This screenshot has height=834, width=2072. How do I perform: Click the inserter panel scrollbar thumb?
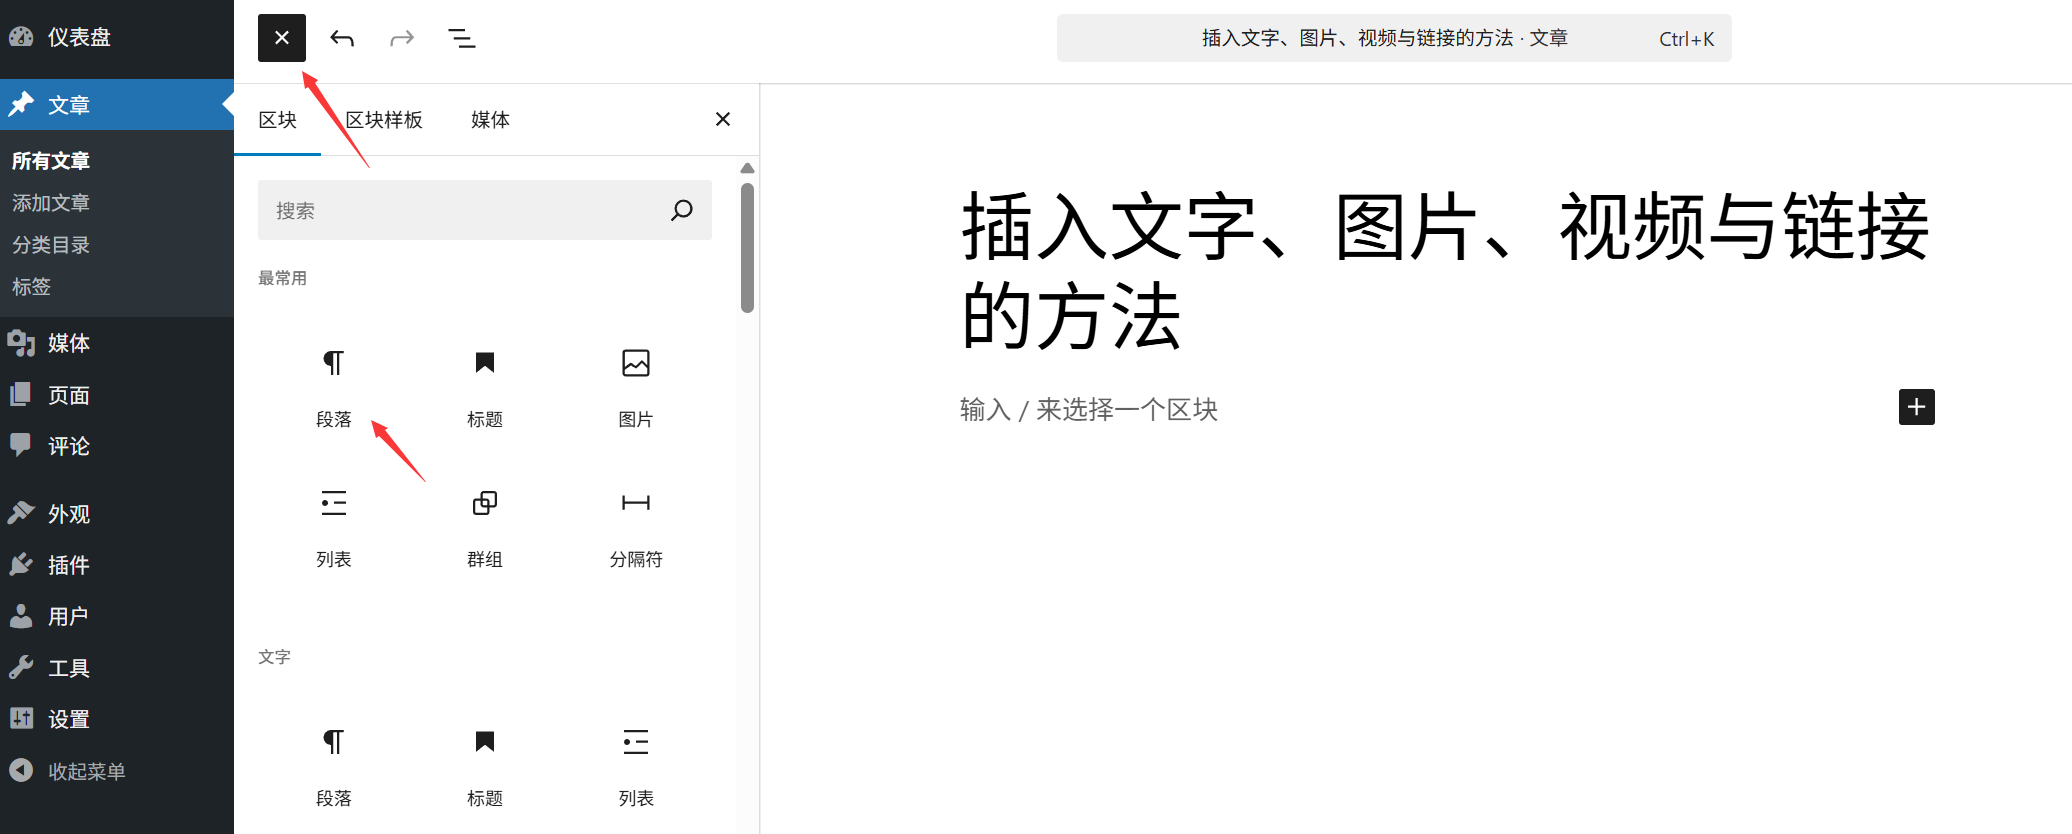[x=747, y=247]
